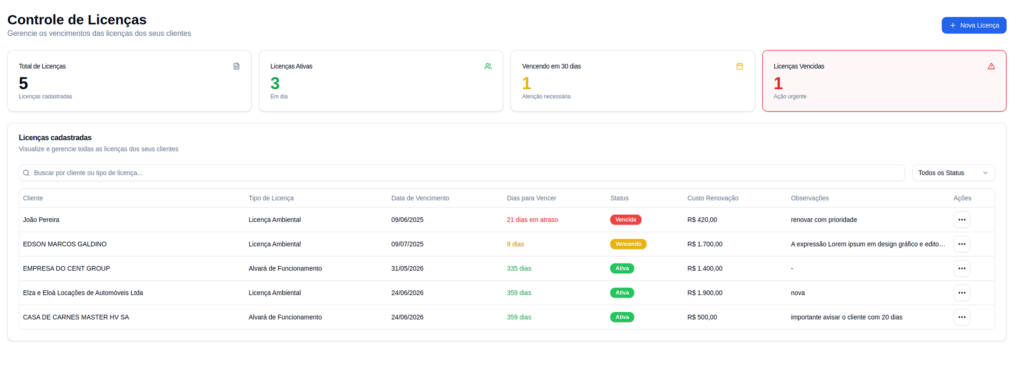Screen dimensions: 1024x375
Task: Click the Controle de Licenças page title
Action: (x=77, y=20)
